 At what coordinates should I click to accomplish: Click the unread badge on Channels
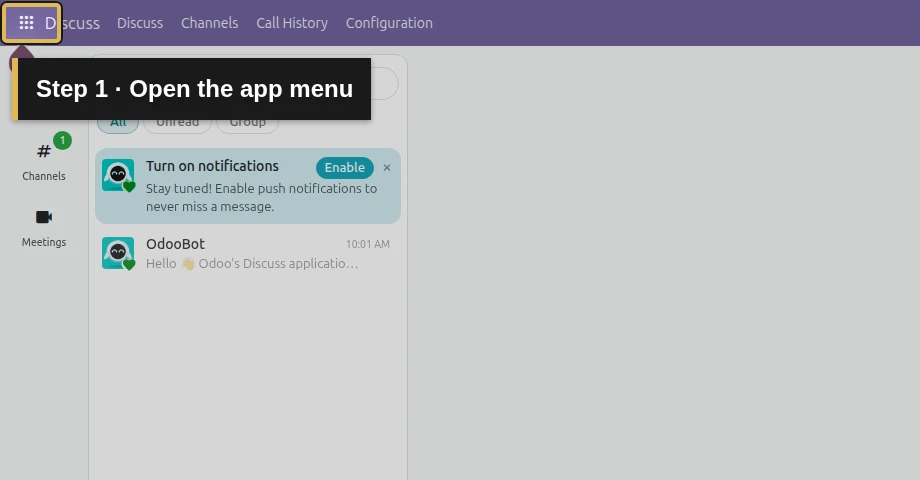pyautogui.click(x=62, y=141)
